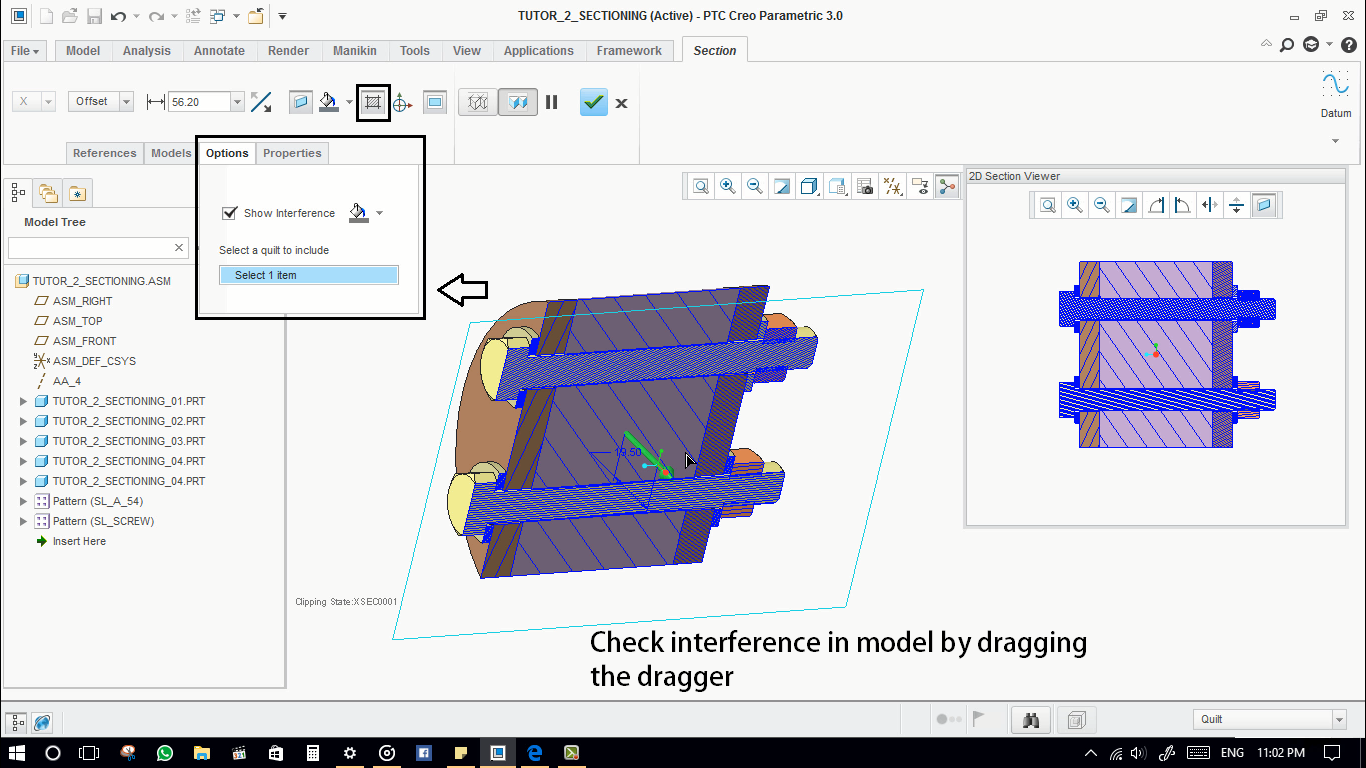Screen dimensions: 1366x768
Task: Open the Properties panel tab
Action: [x=292, y=153]
